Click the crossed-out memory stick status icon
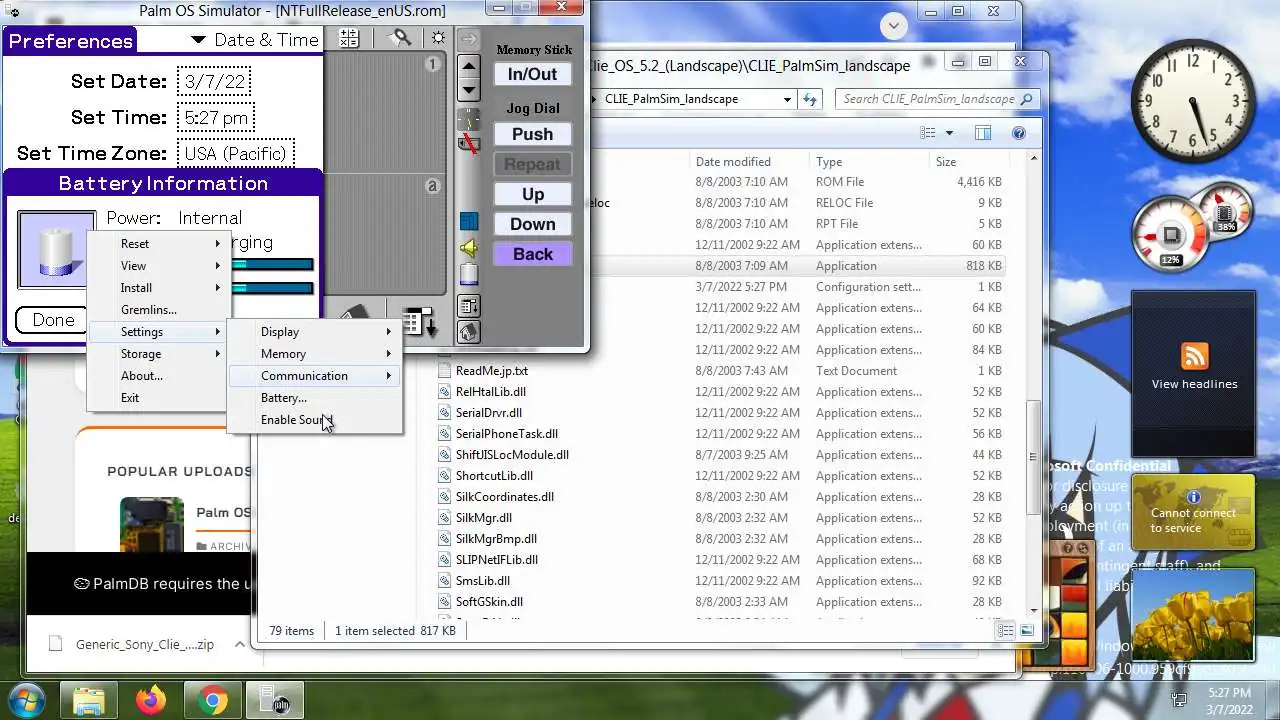Image resolution: width=1280 pixels, height=720 pixels. click(x=468, y=144)
